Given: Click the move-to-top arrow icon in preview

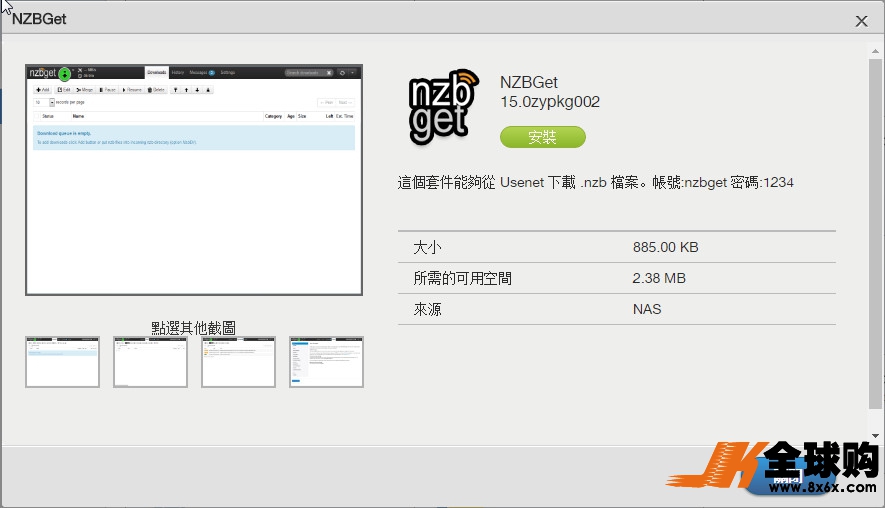Looking at the screenshot, I should (176, 90).
